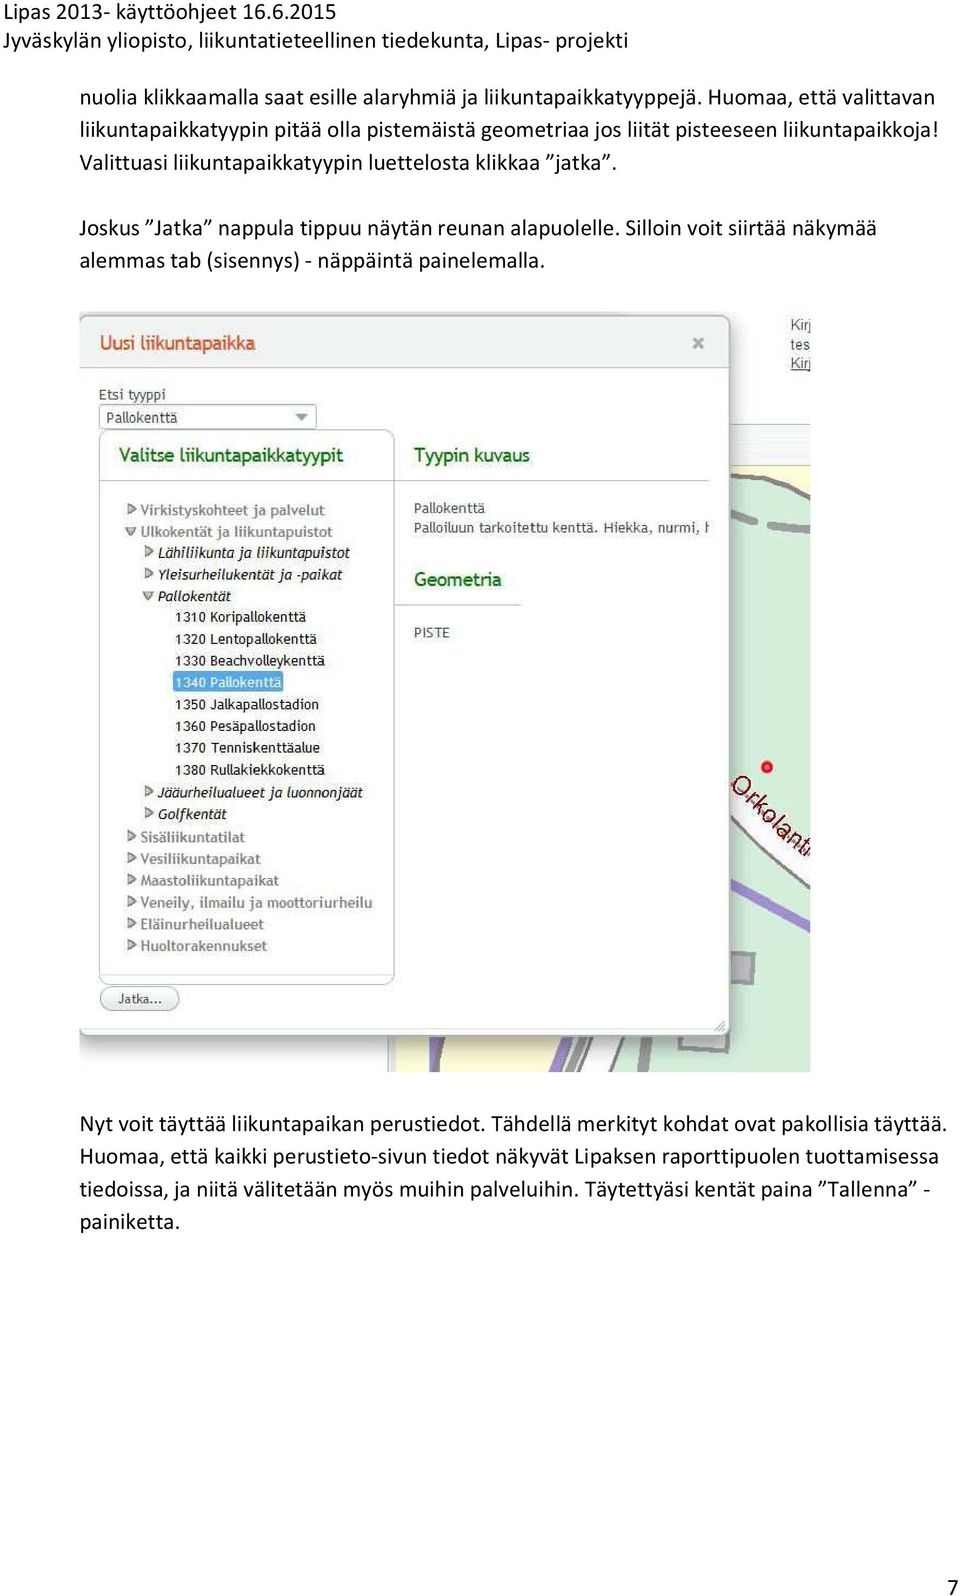Click the Valitse liikuntapaikkatyypit heading

[x=231, y=455]
